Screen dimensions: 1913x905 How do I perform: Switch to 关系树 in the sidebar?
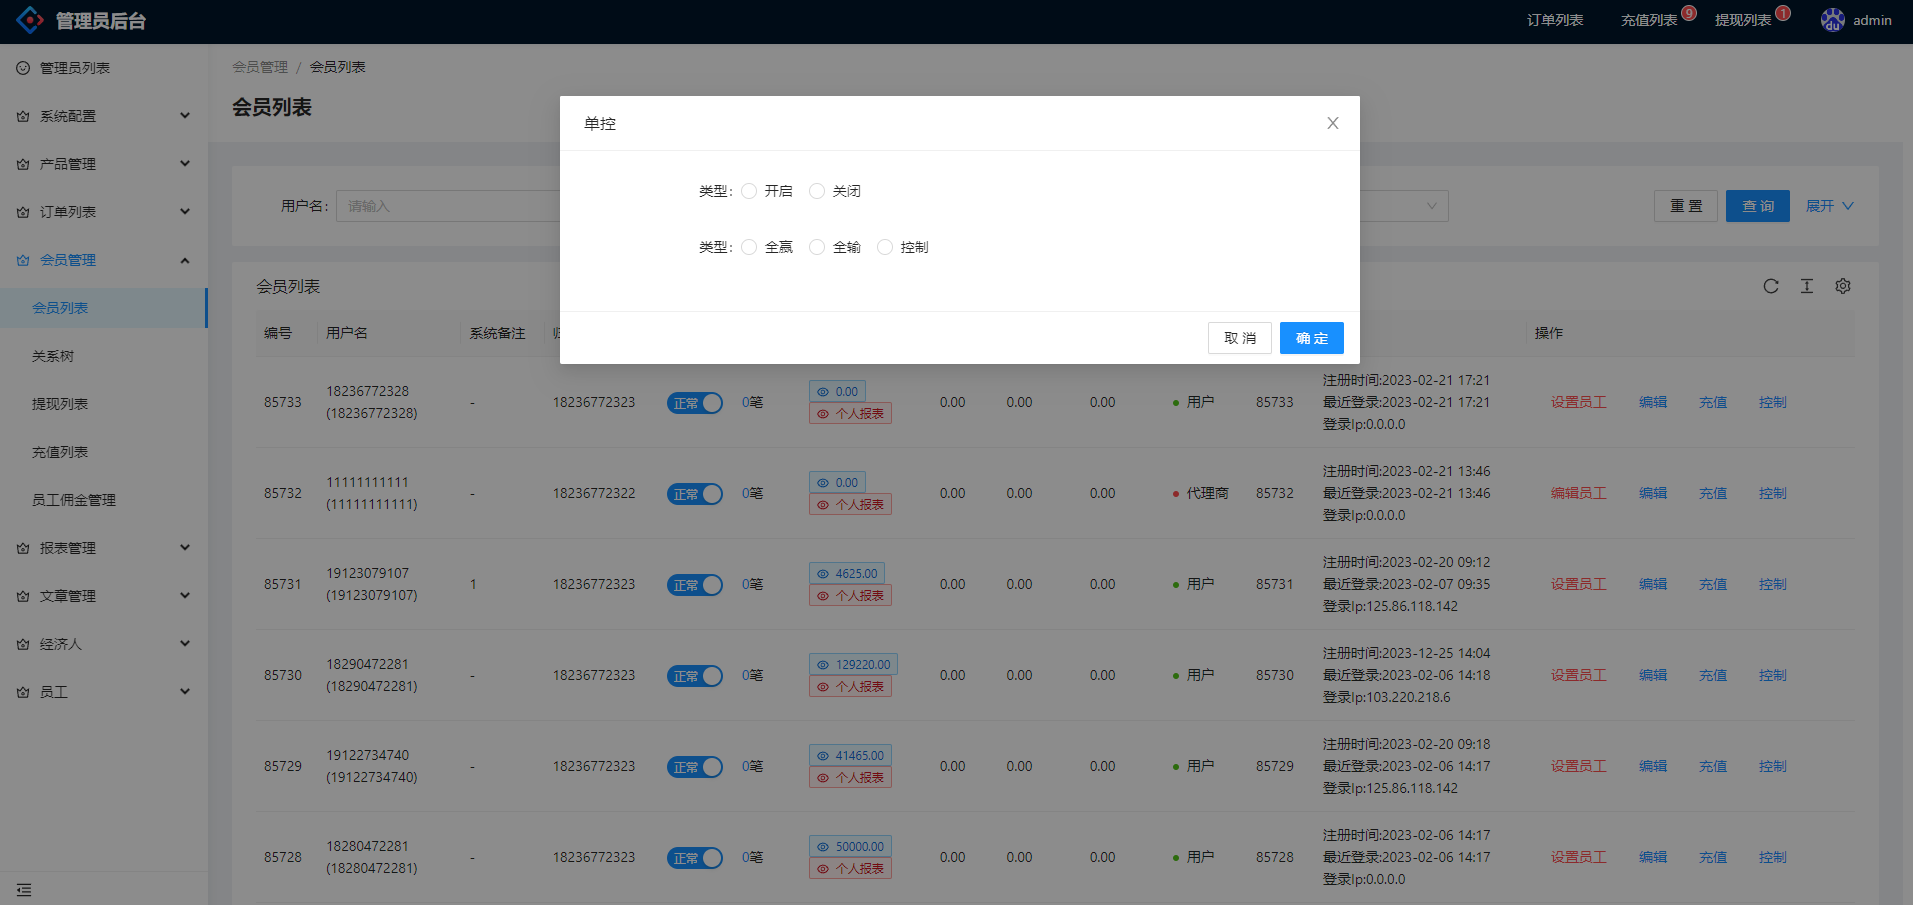point(51,355)
